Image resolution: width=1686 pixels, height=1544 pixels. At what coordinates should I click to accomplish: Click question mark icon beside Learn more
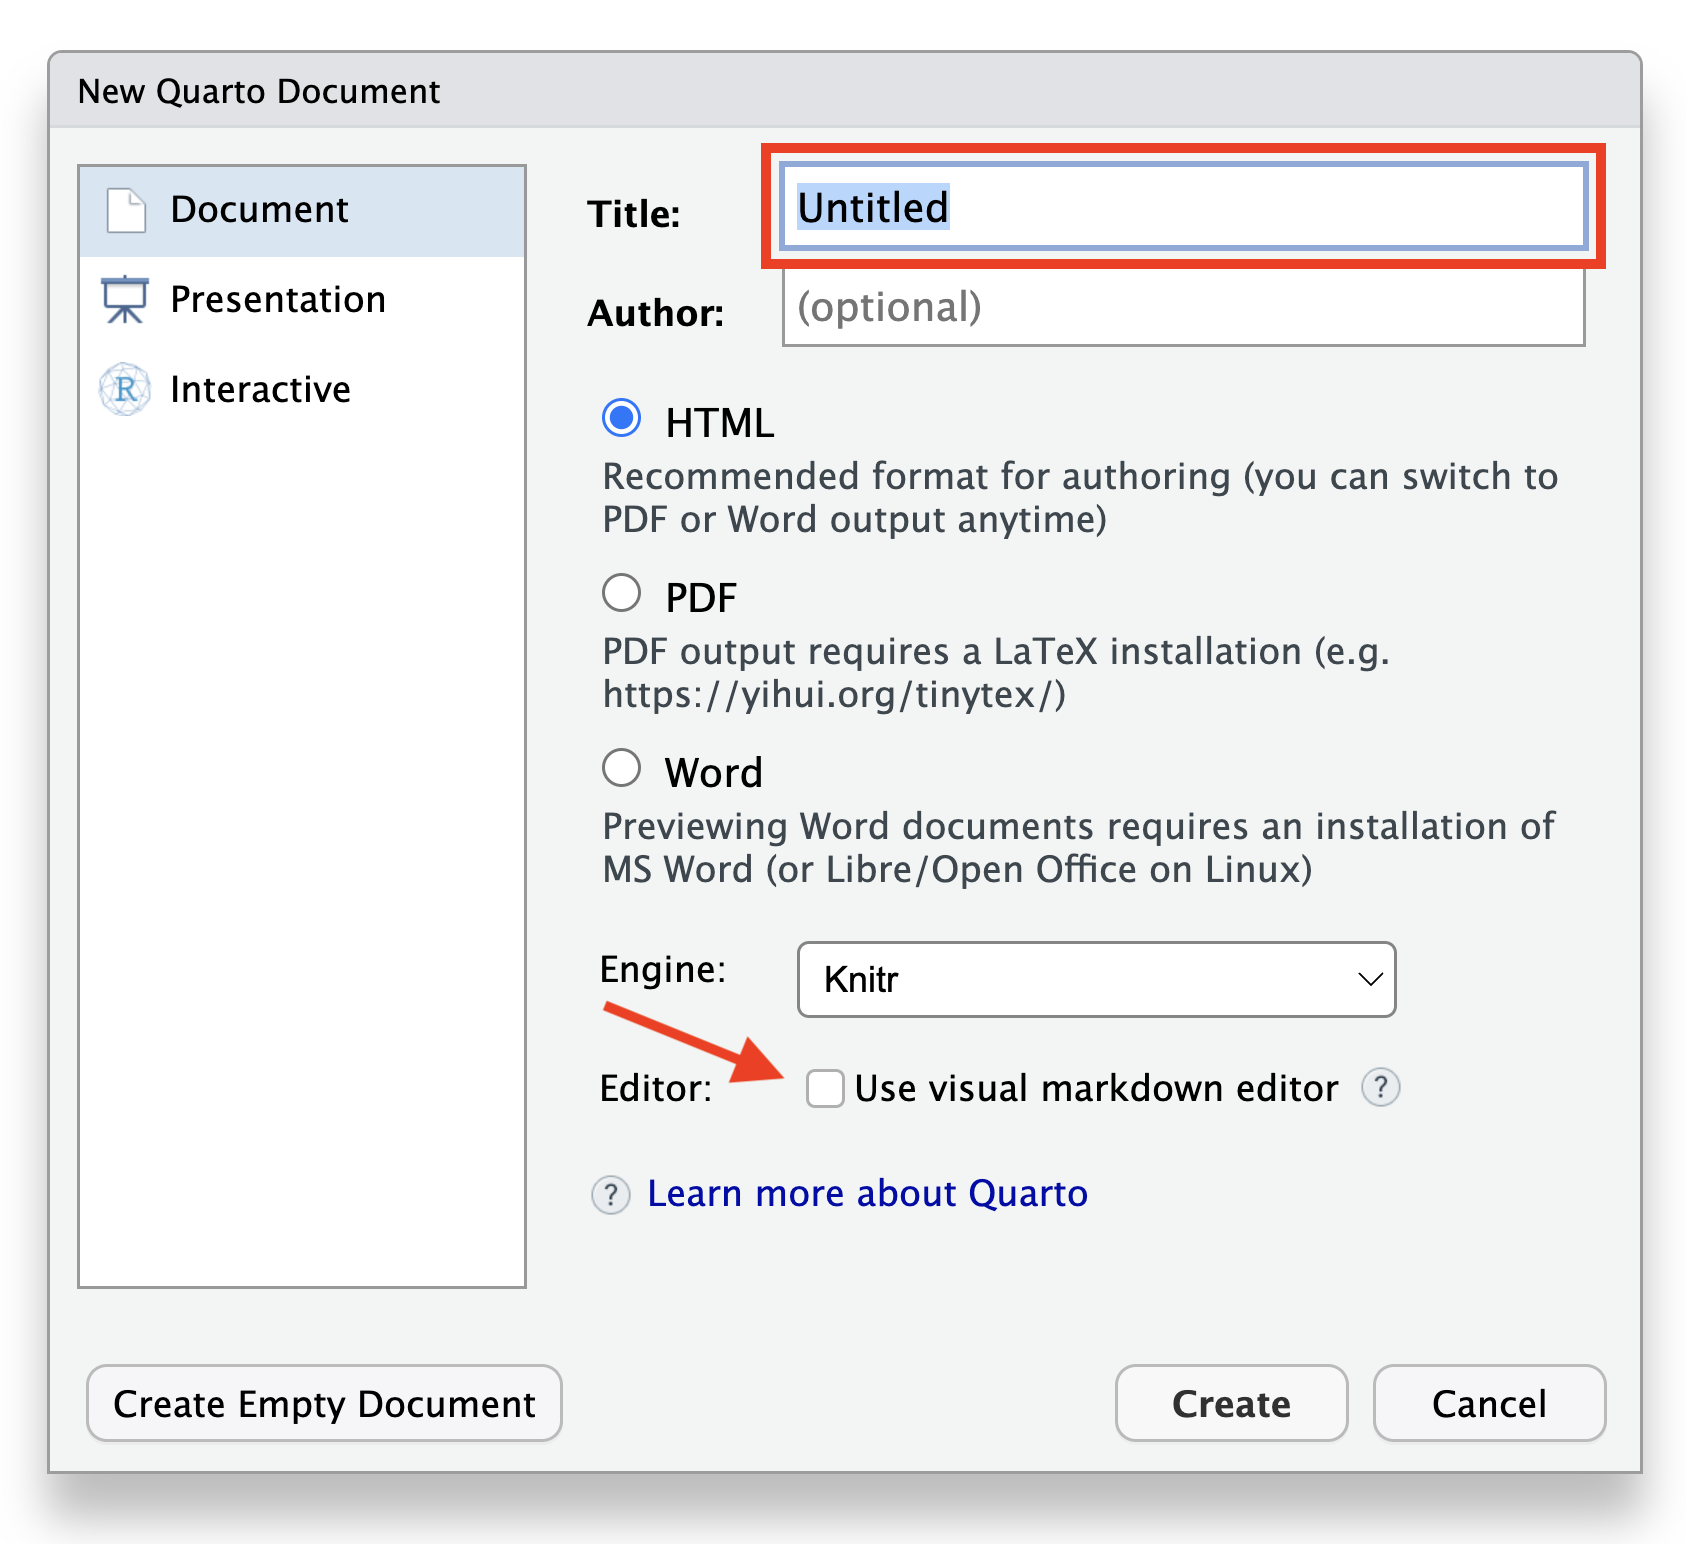pyautogui.click(x=611, y=1194)
